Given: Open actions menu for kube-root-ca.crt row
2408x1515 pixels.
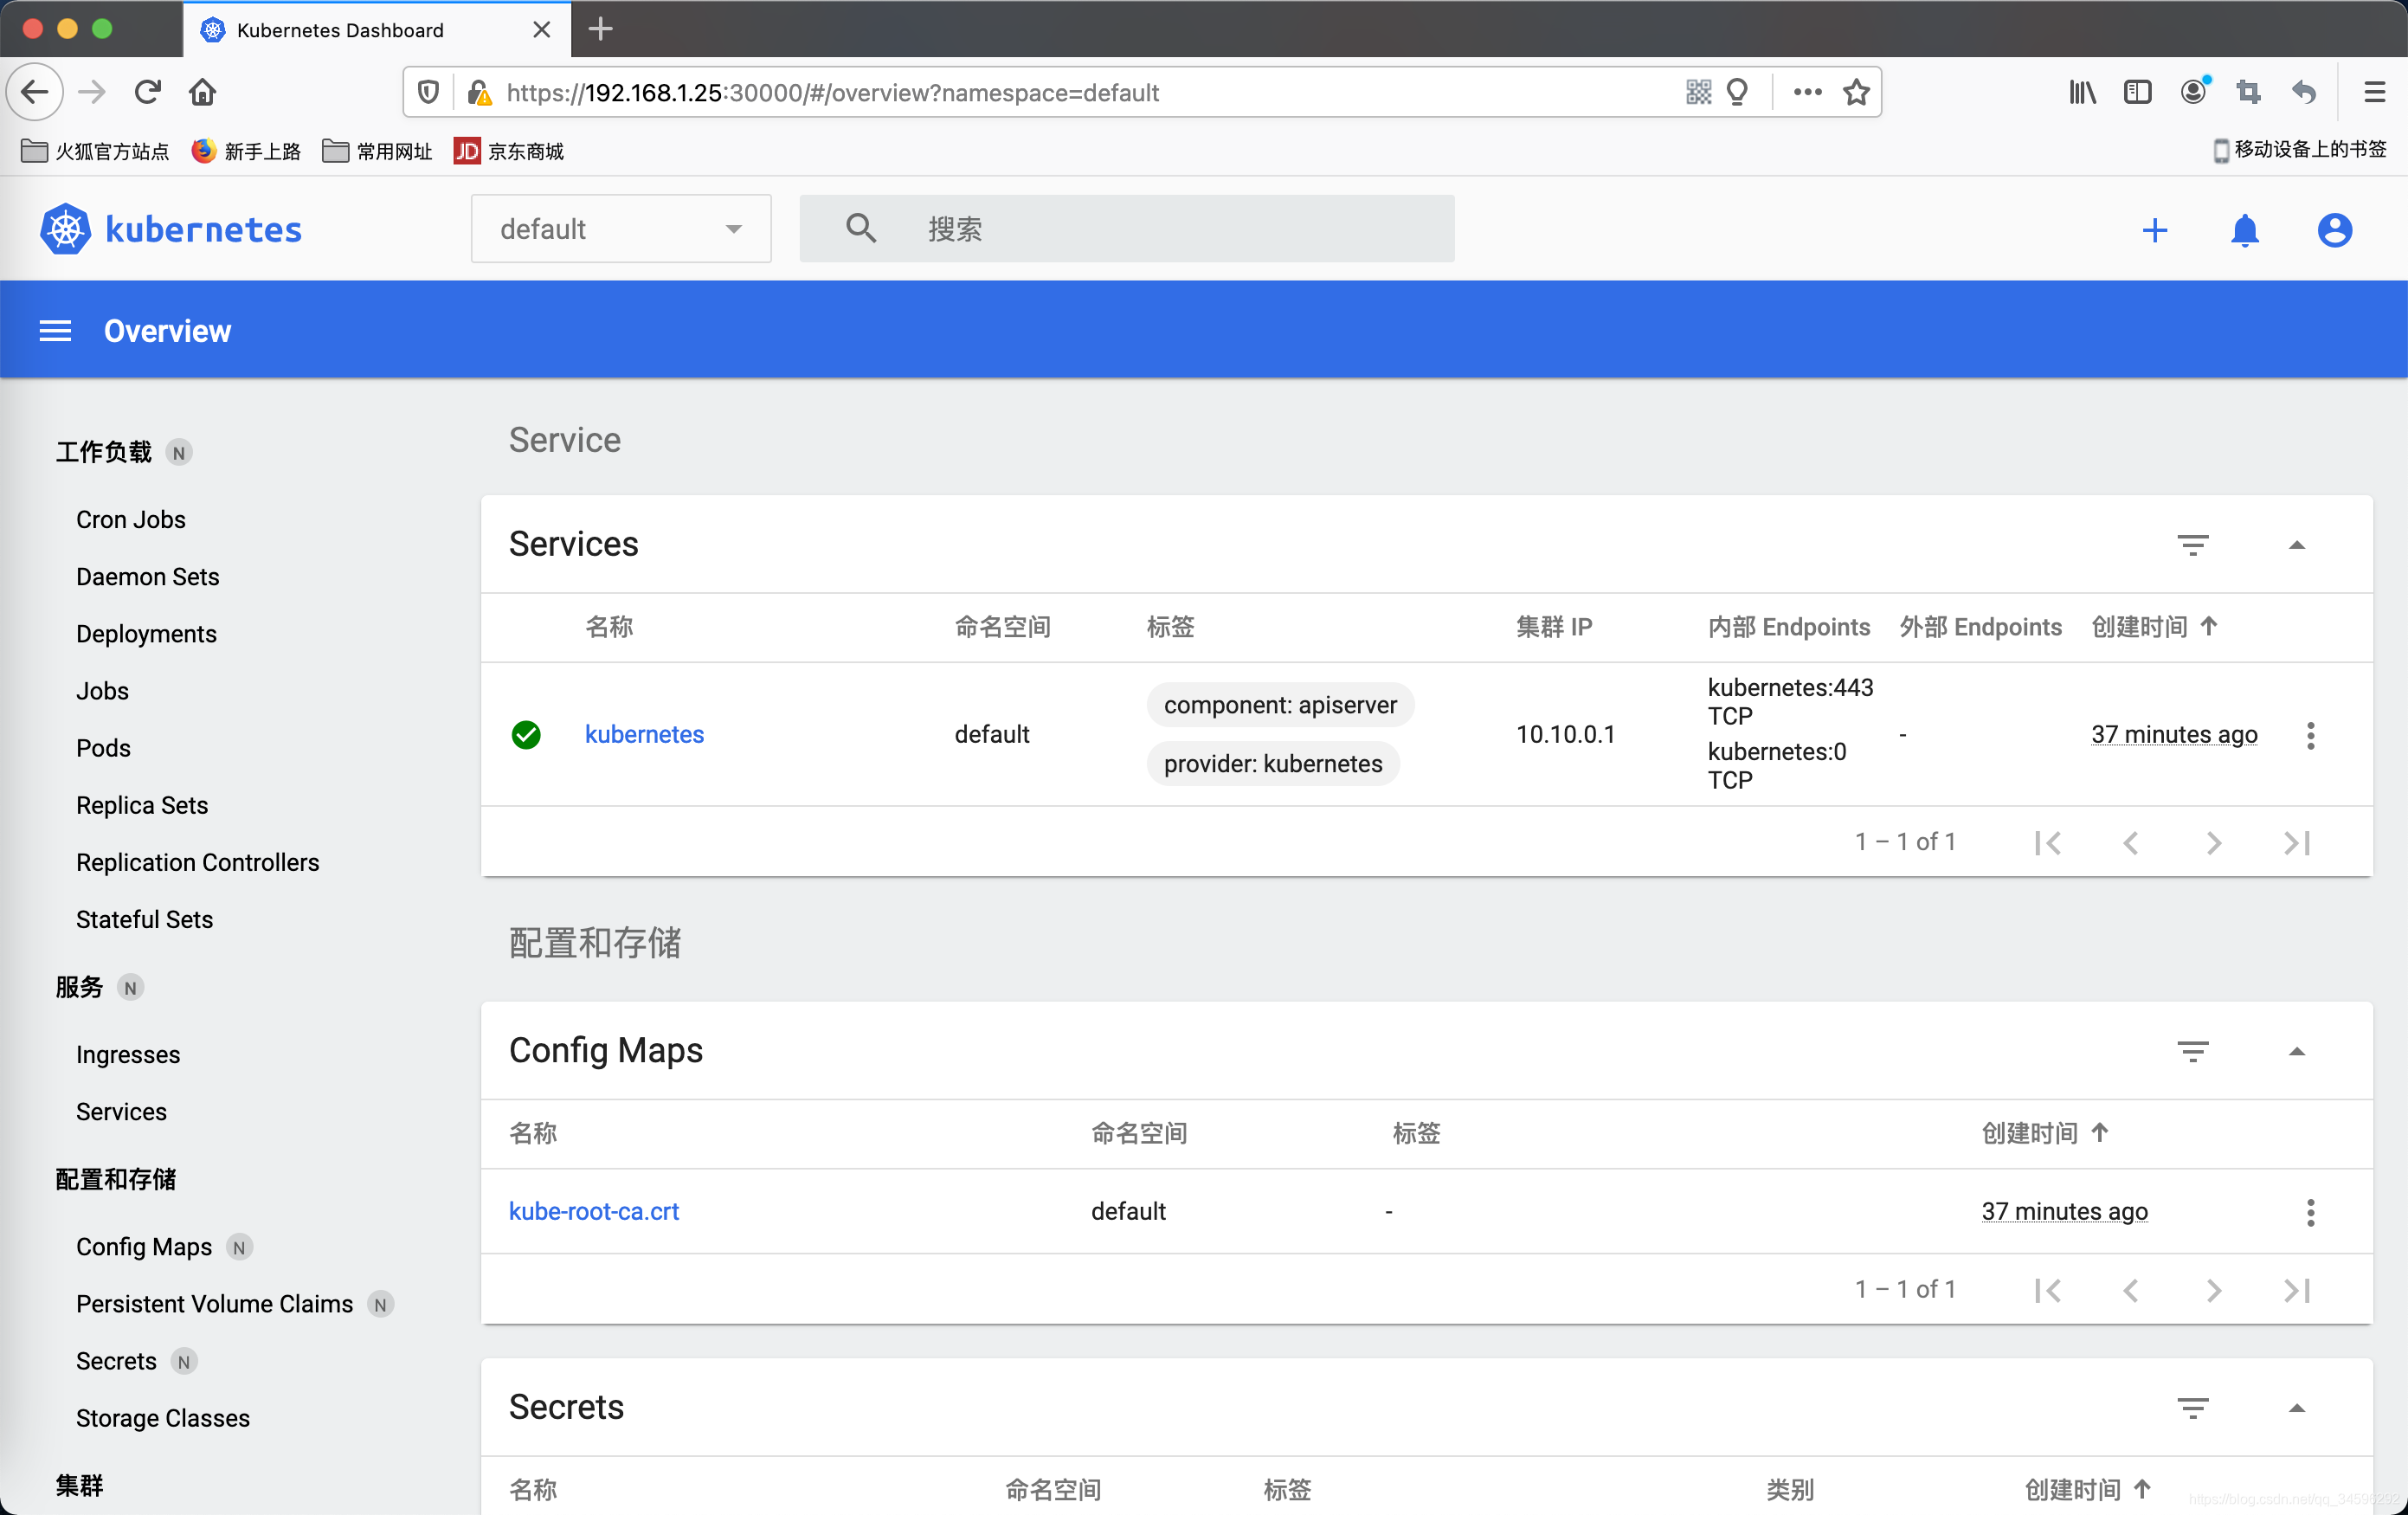Looking at the screenshot, I should (x=2310, y=1212).
